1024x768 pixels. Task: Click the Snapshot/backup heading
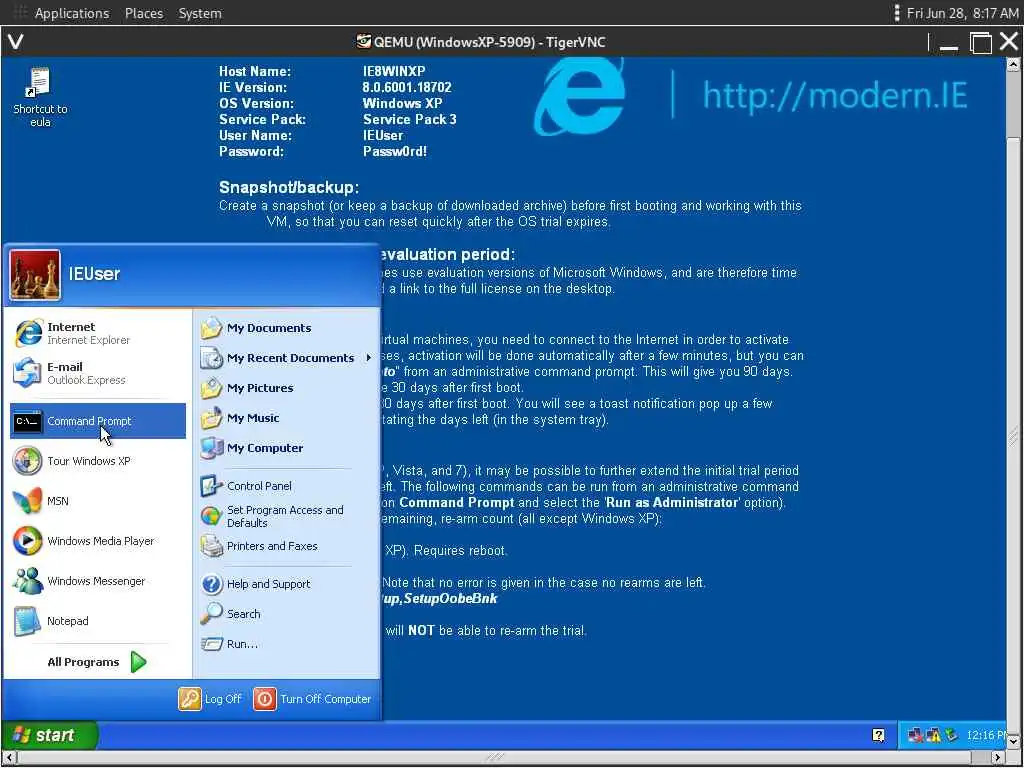click(x=289, y=187)
